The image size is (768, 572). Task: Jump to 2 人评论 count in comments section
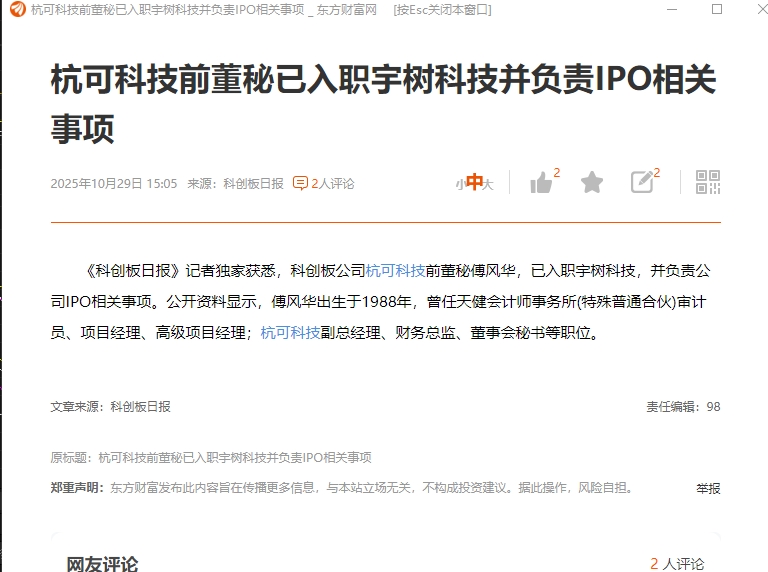pyautogui.click(x=677, y=564)
